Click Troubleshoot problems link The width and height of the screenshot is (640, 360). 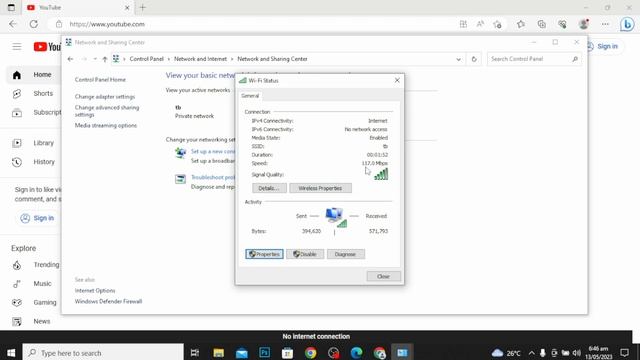[213, 177]
